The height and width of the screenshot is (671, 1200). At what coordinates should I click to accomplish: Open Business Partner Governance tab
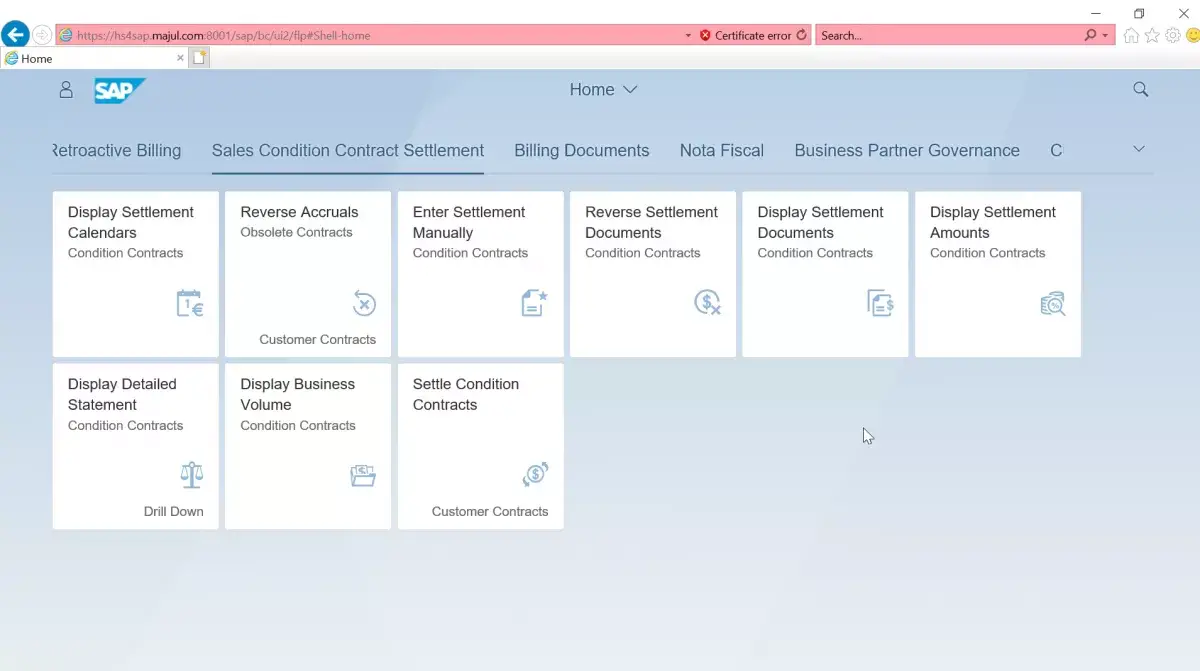907,151
